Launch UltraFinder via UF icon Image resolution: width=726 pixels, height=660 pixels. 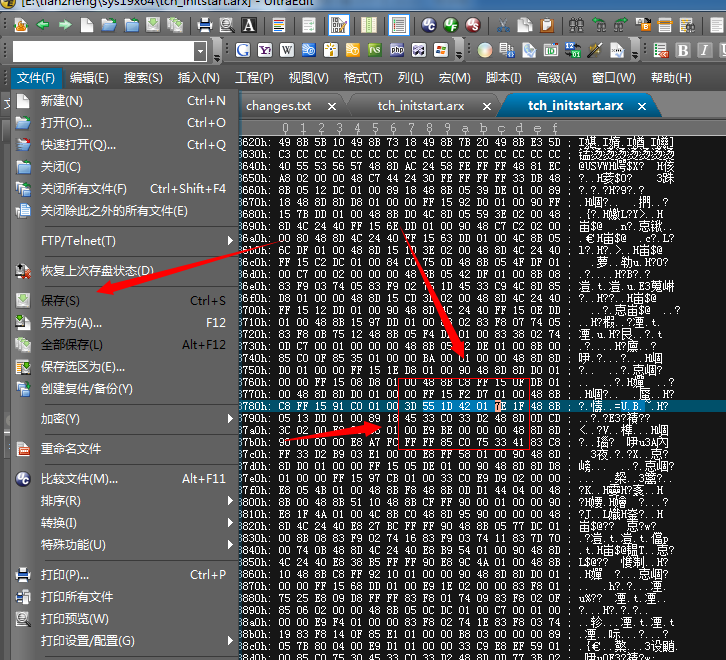click(451, 25)
